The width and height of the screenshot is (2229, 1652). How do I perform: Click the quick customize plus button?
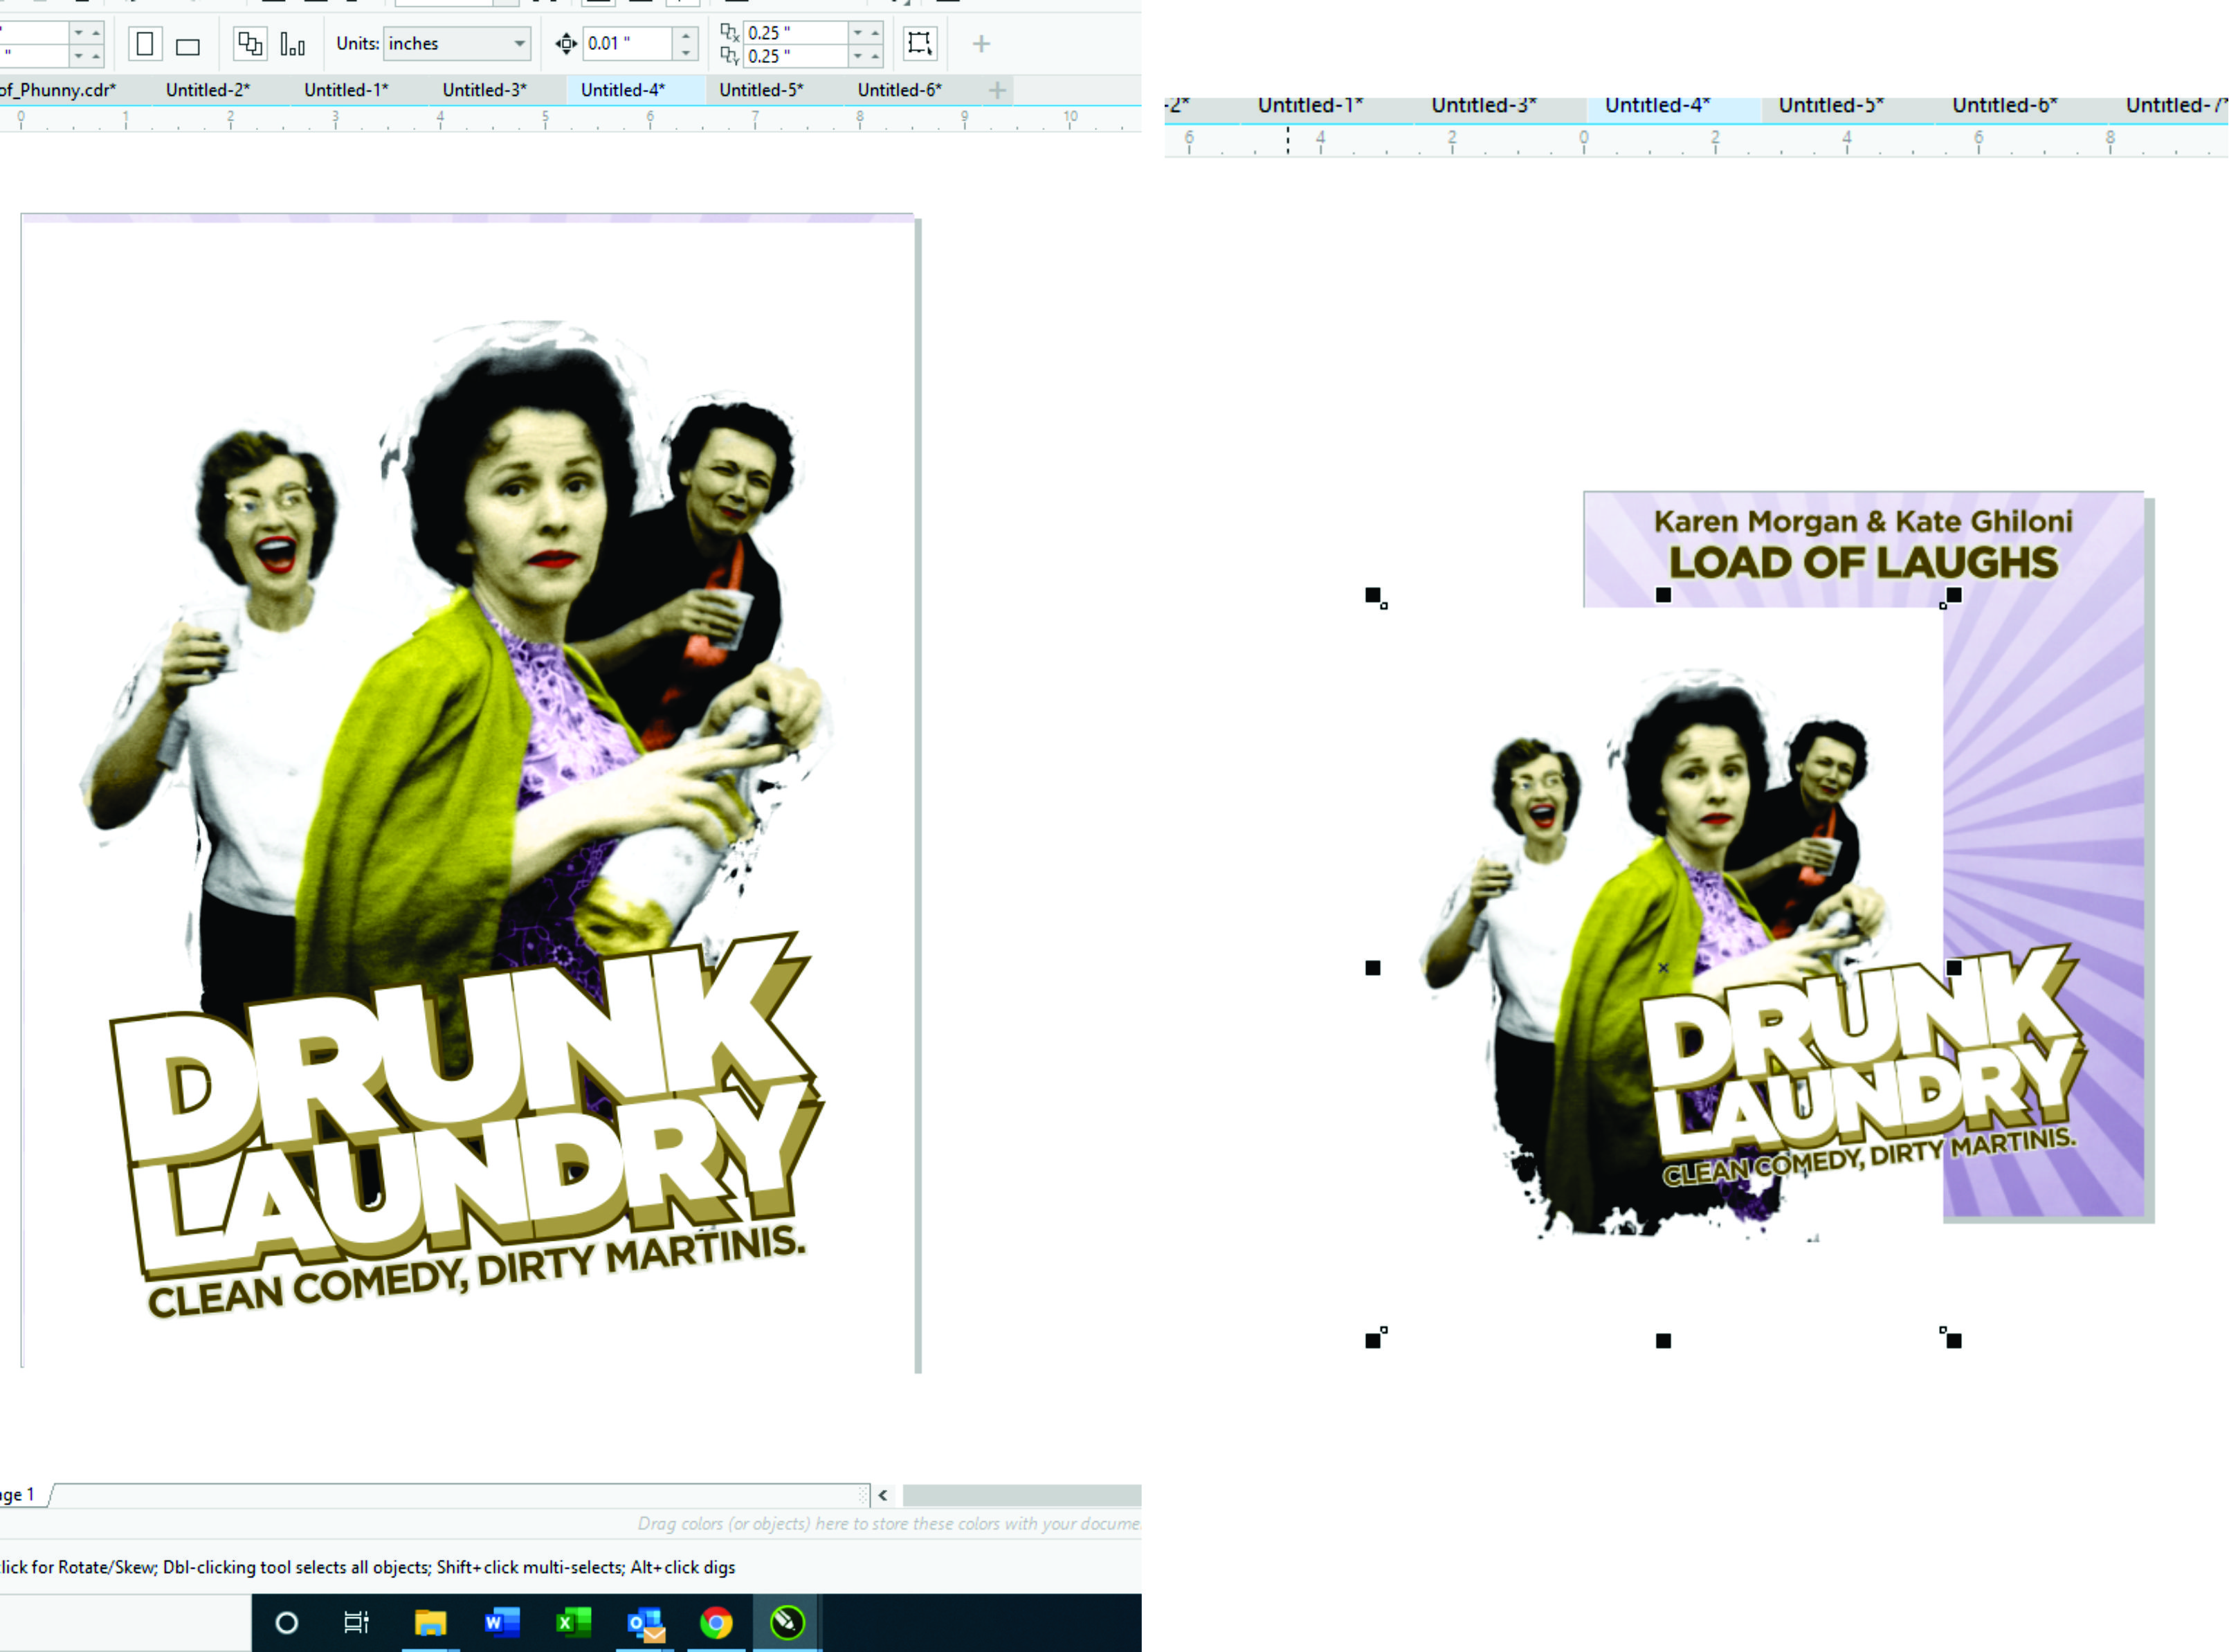(x=981, y=44)
